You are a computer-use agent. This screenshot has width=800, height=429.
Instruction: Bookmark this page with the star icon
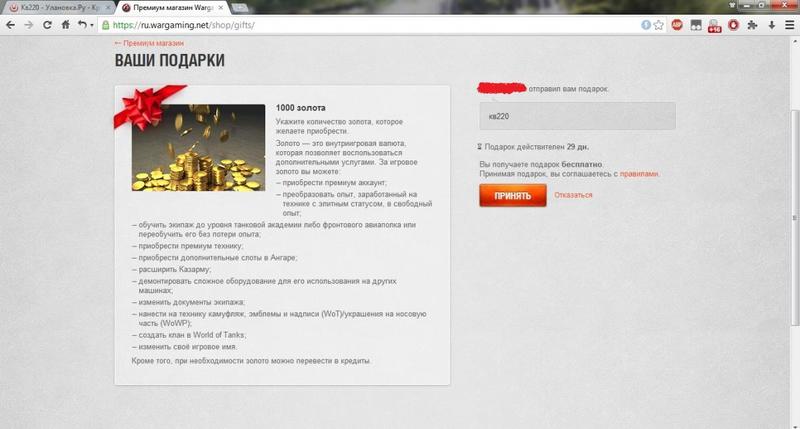659,25
